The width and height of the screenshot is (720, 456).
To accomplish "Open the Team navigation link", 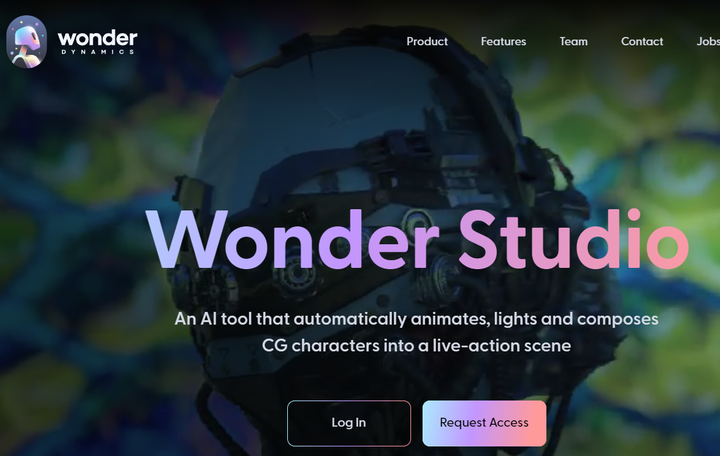I will [574, 41].
